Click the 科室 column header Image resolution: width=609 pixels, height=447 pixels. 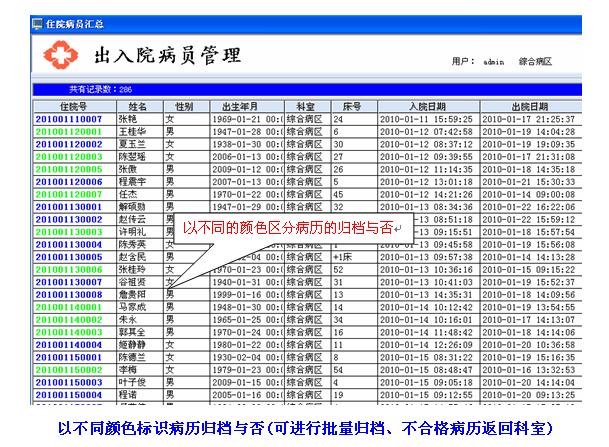click(306, 105)
